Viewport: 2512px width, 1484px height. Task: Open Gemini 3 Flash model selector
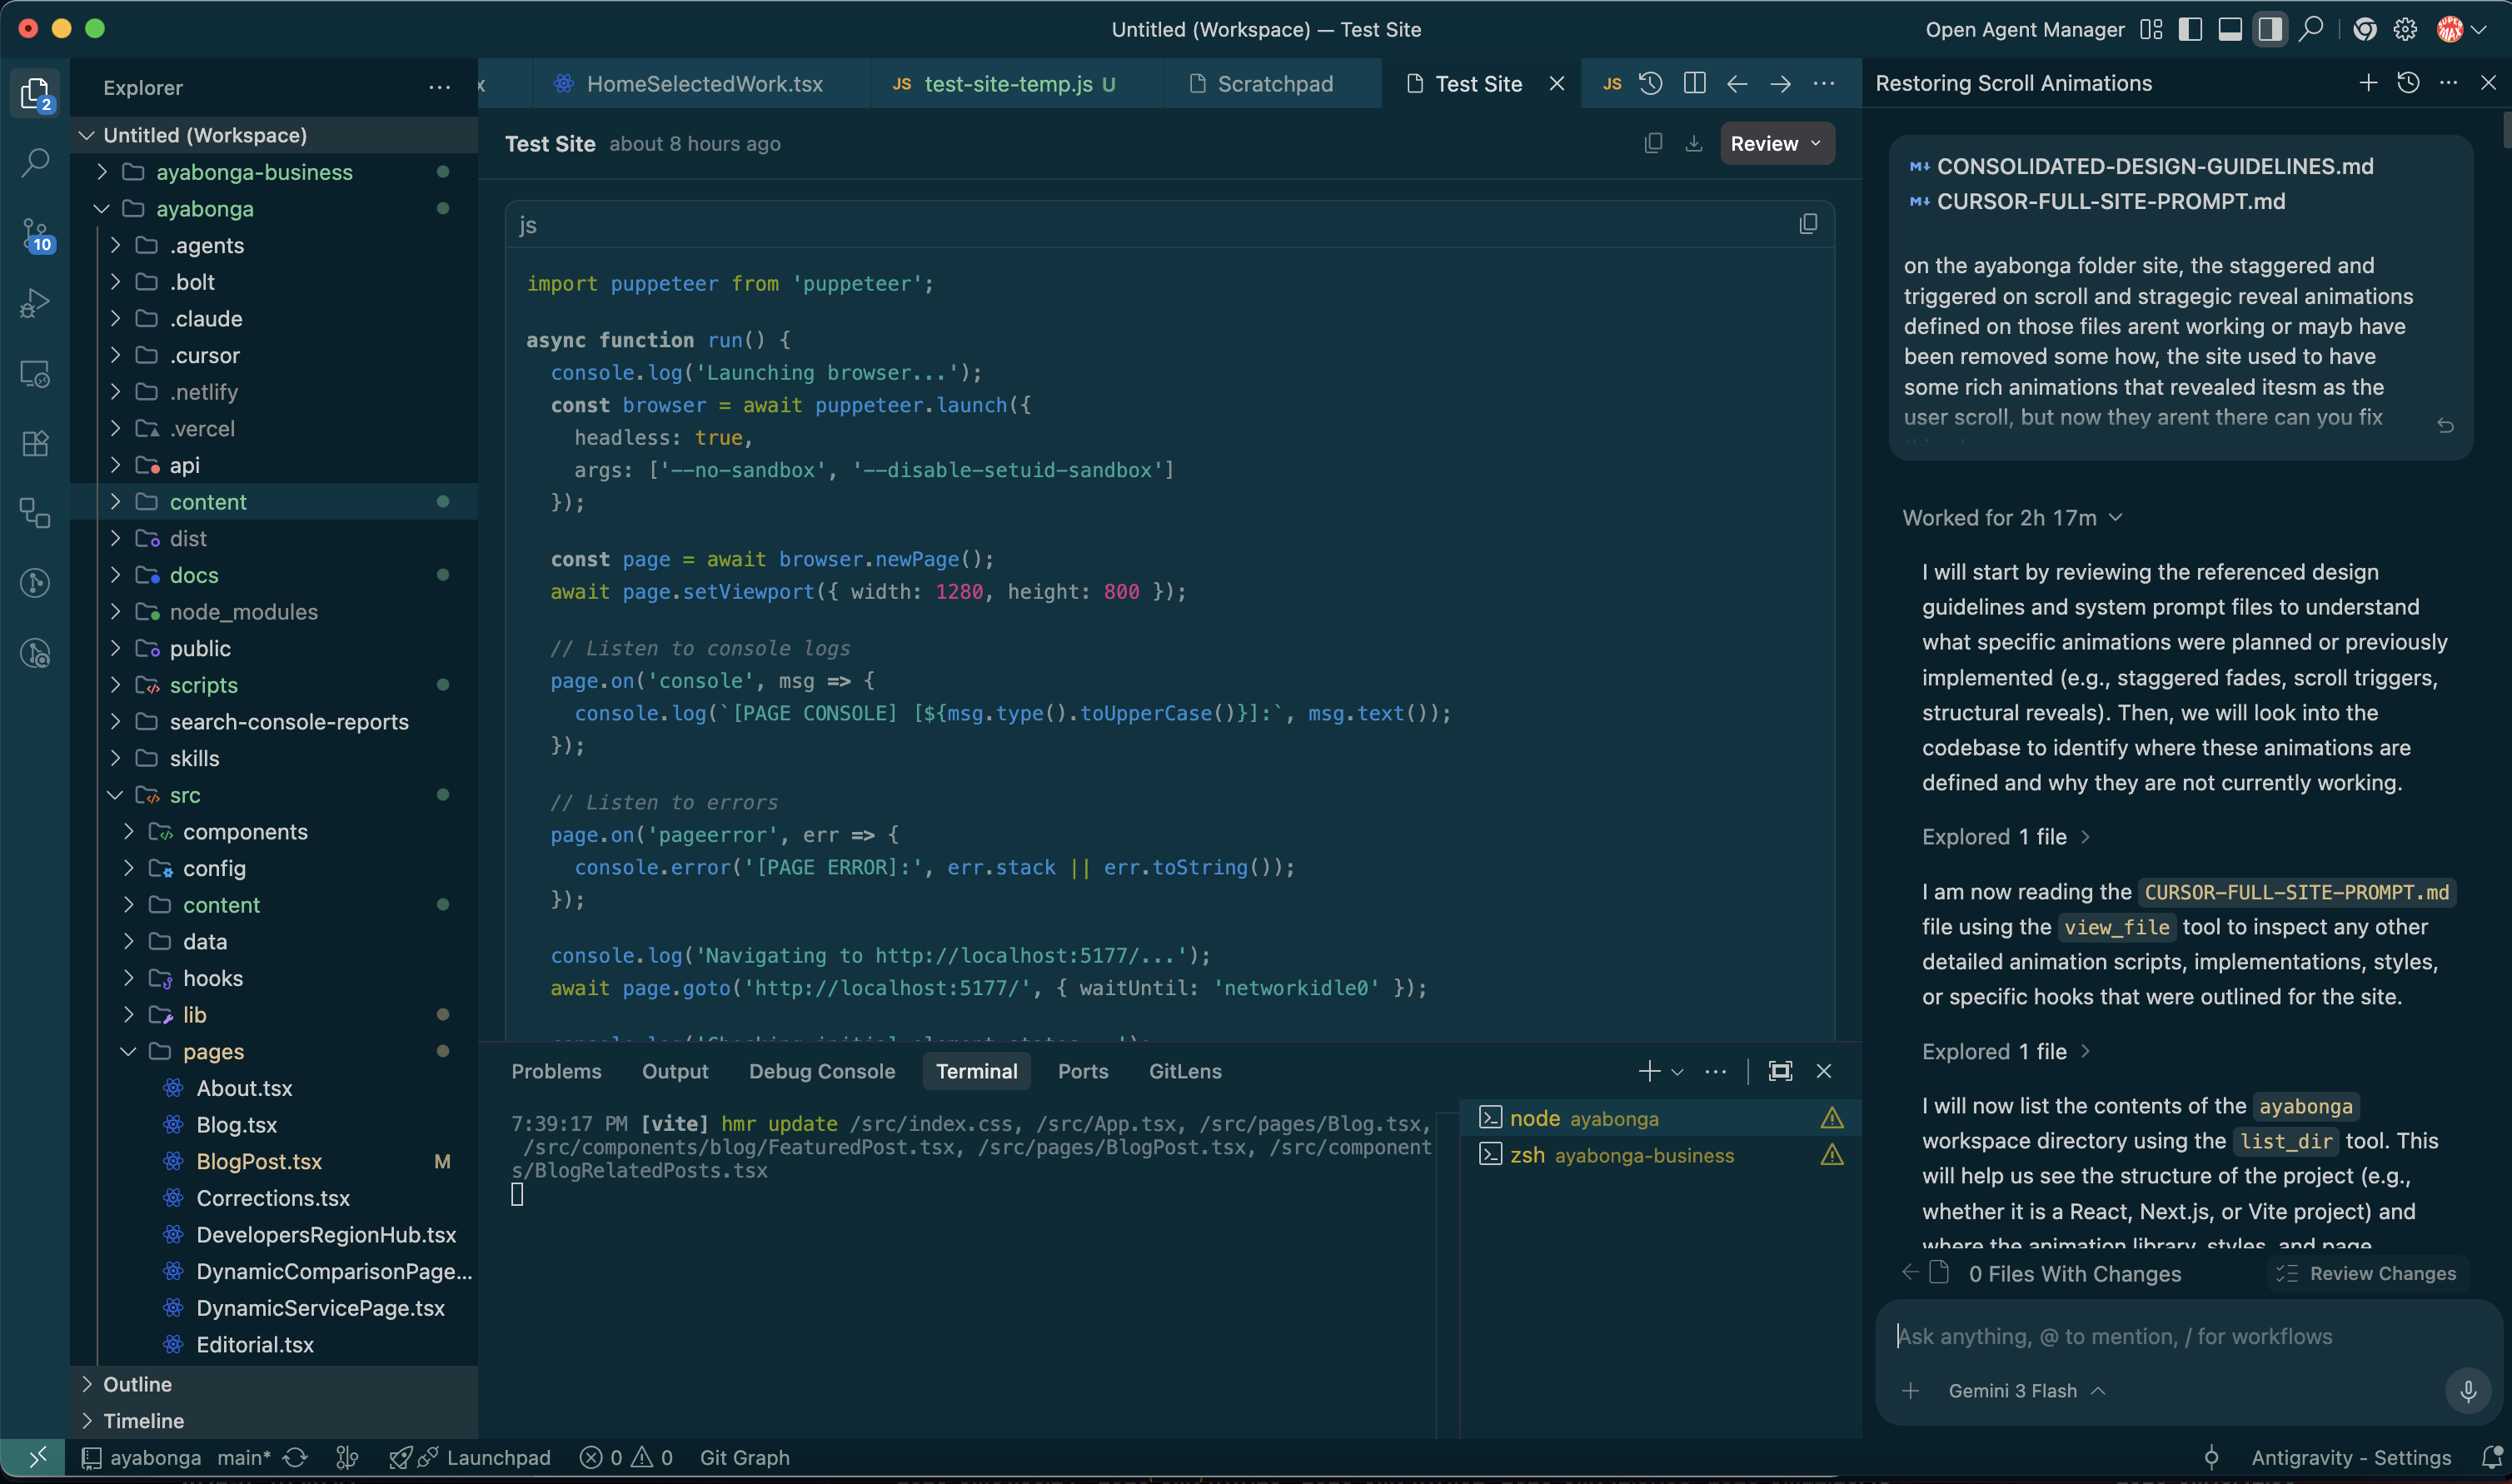tap(2027, 1391)
